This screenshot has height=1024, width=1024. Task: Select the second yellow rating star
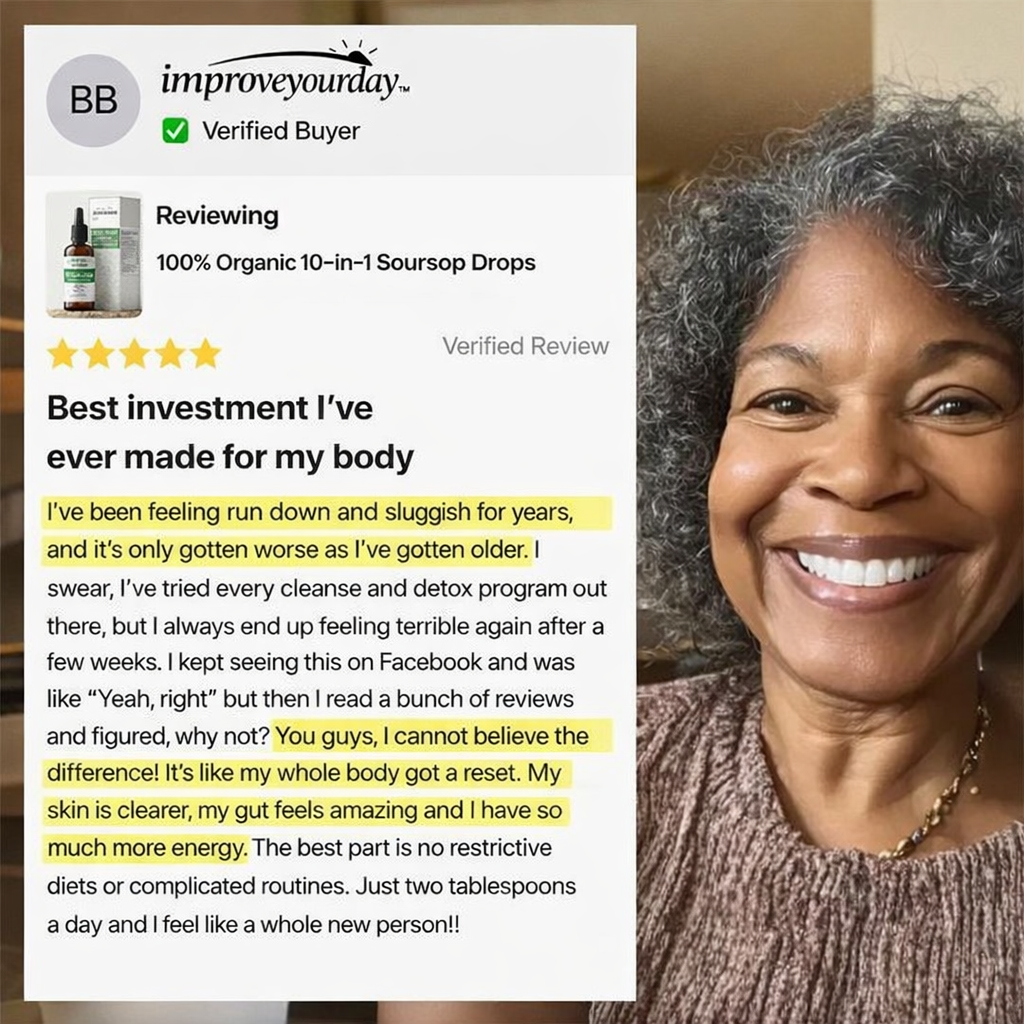[99, 353]
